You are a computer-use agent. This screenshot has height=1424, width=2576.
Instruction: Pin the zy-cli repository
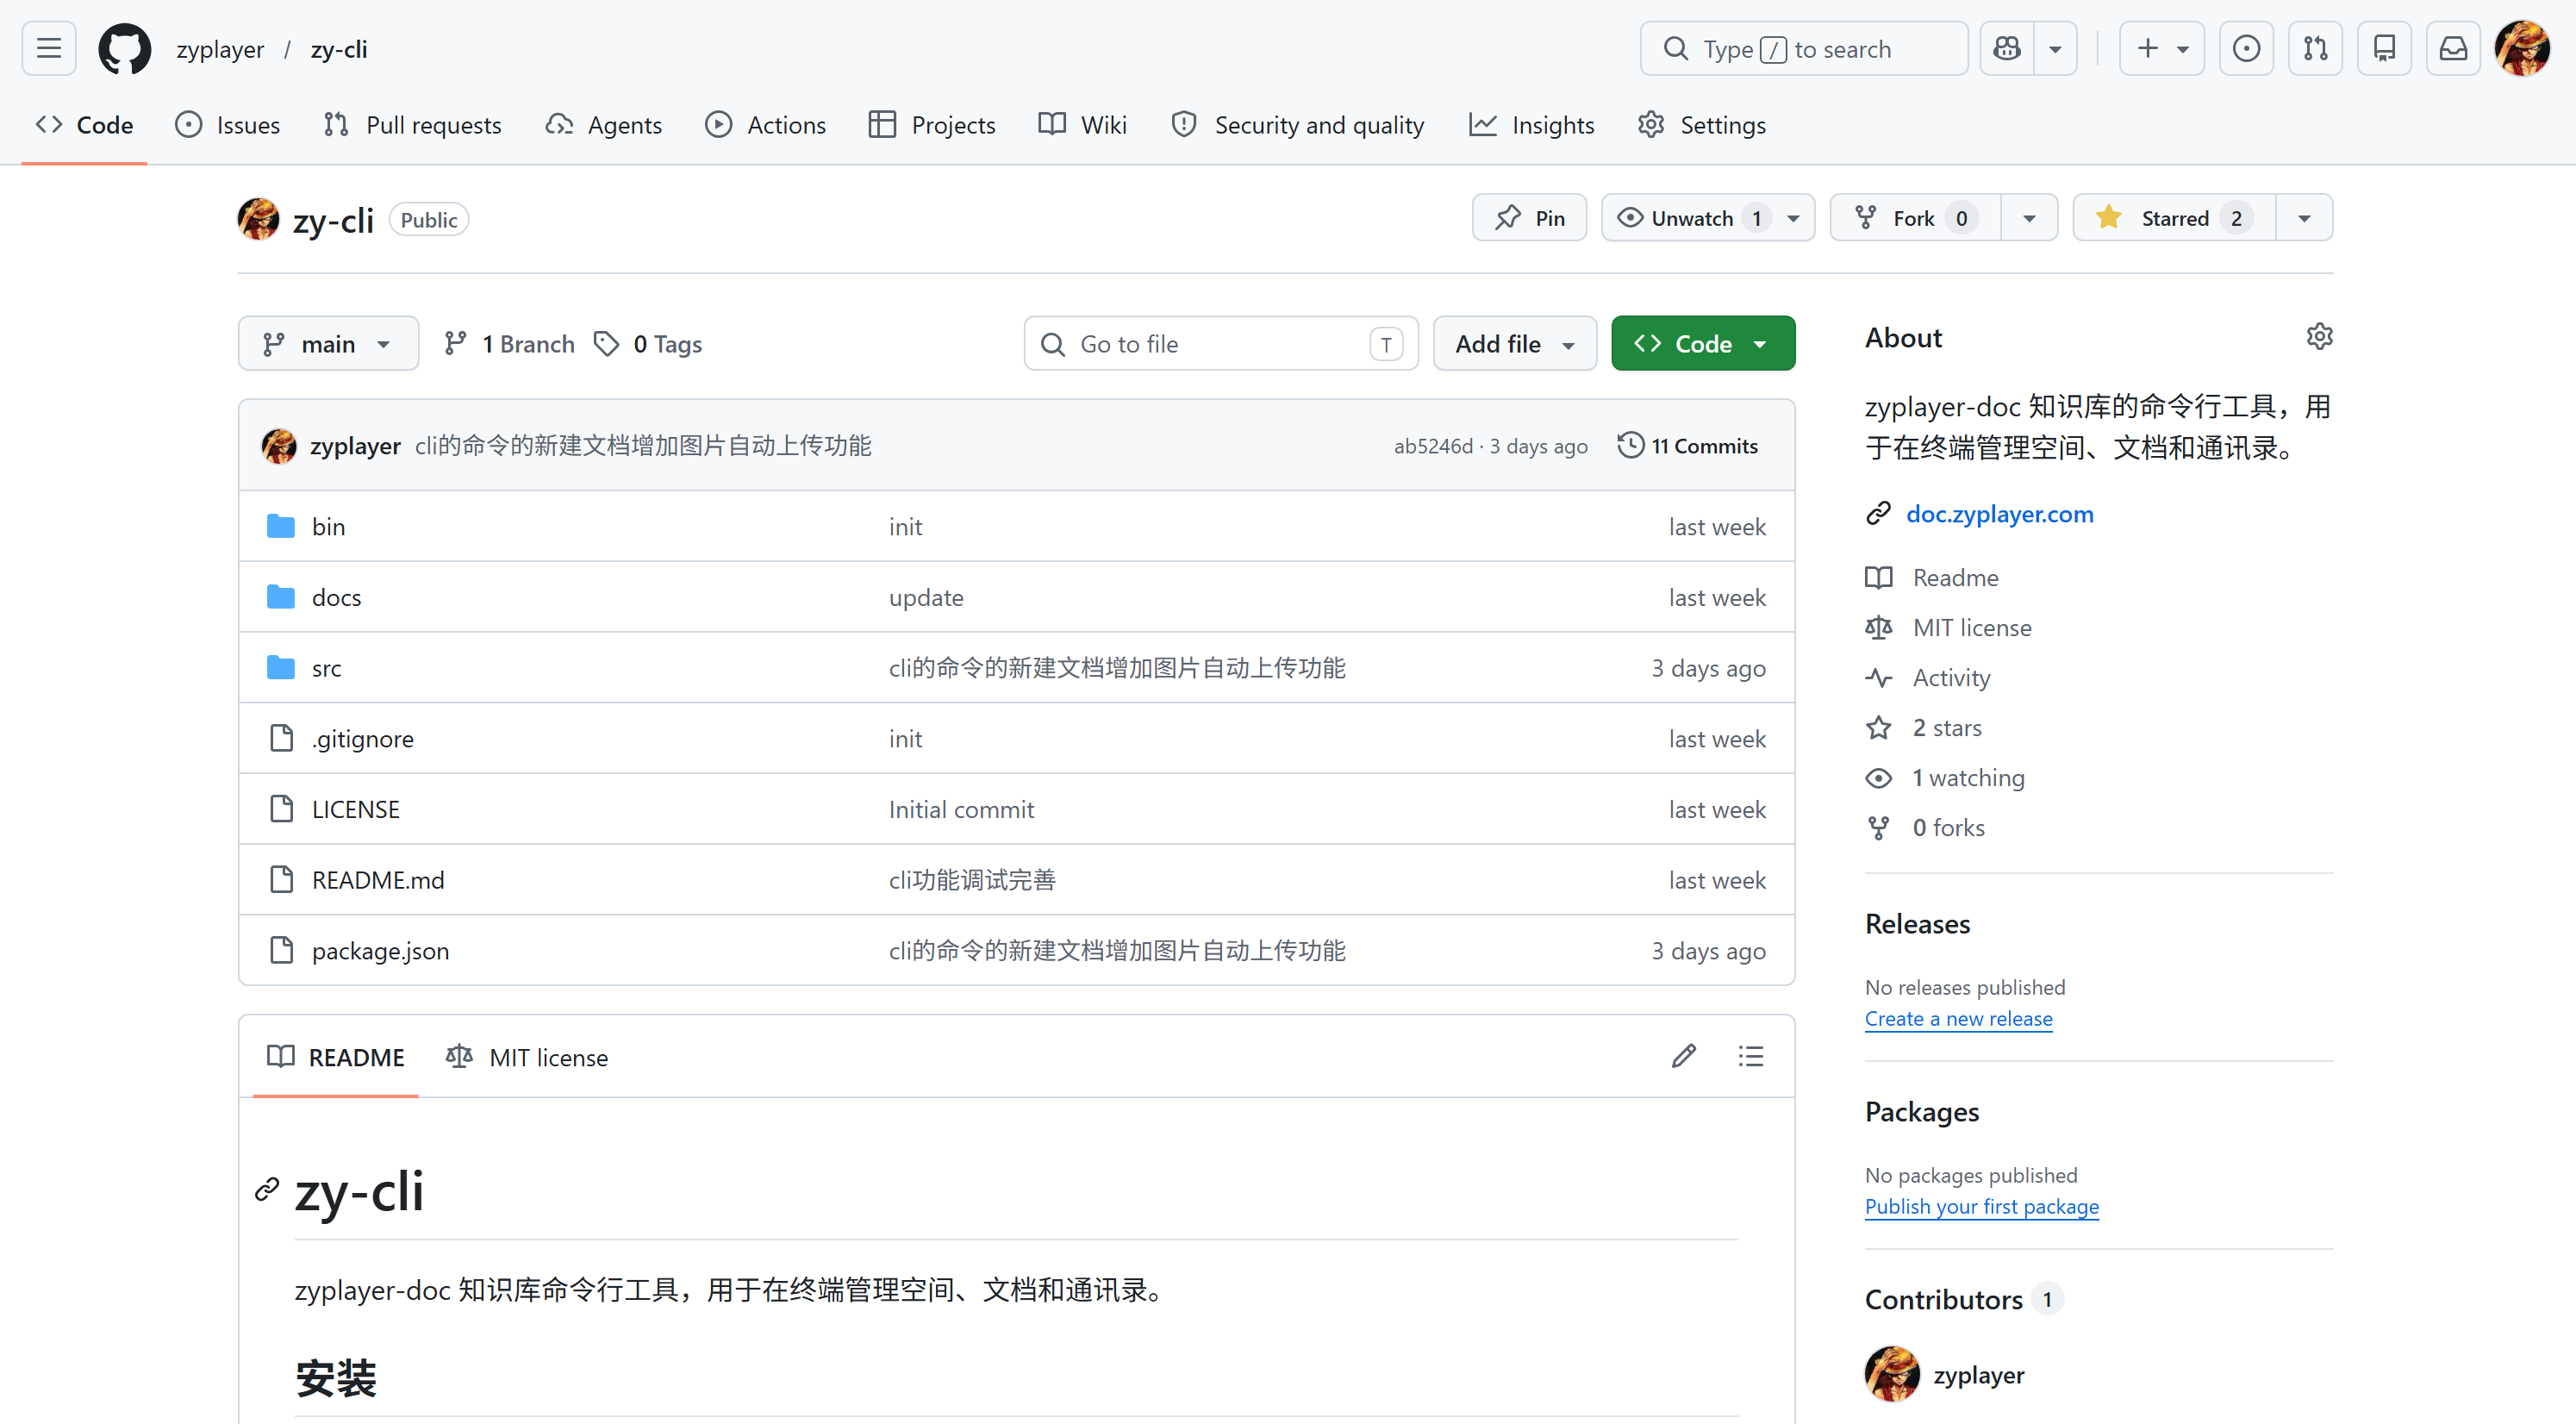click(x=1529, y=218)
